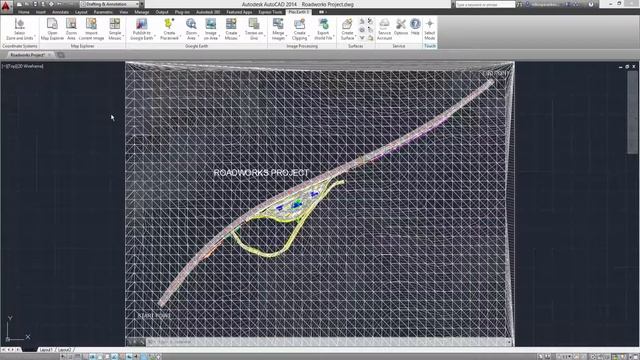Image resolution: width=640 pixels, height=360 pixels.
Task: Select the Plex.Earth ribbon tab
Action: 298,12
